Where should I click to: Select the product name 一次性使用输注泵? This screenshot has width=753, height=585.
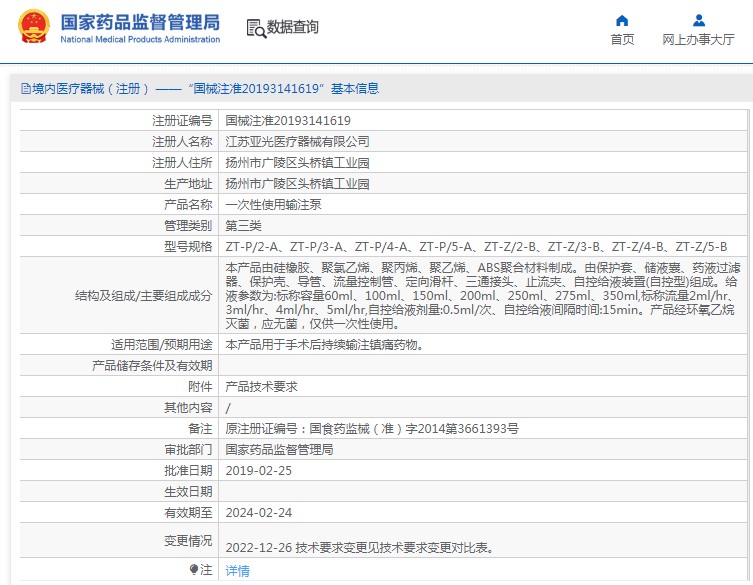point(273,205)
